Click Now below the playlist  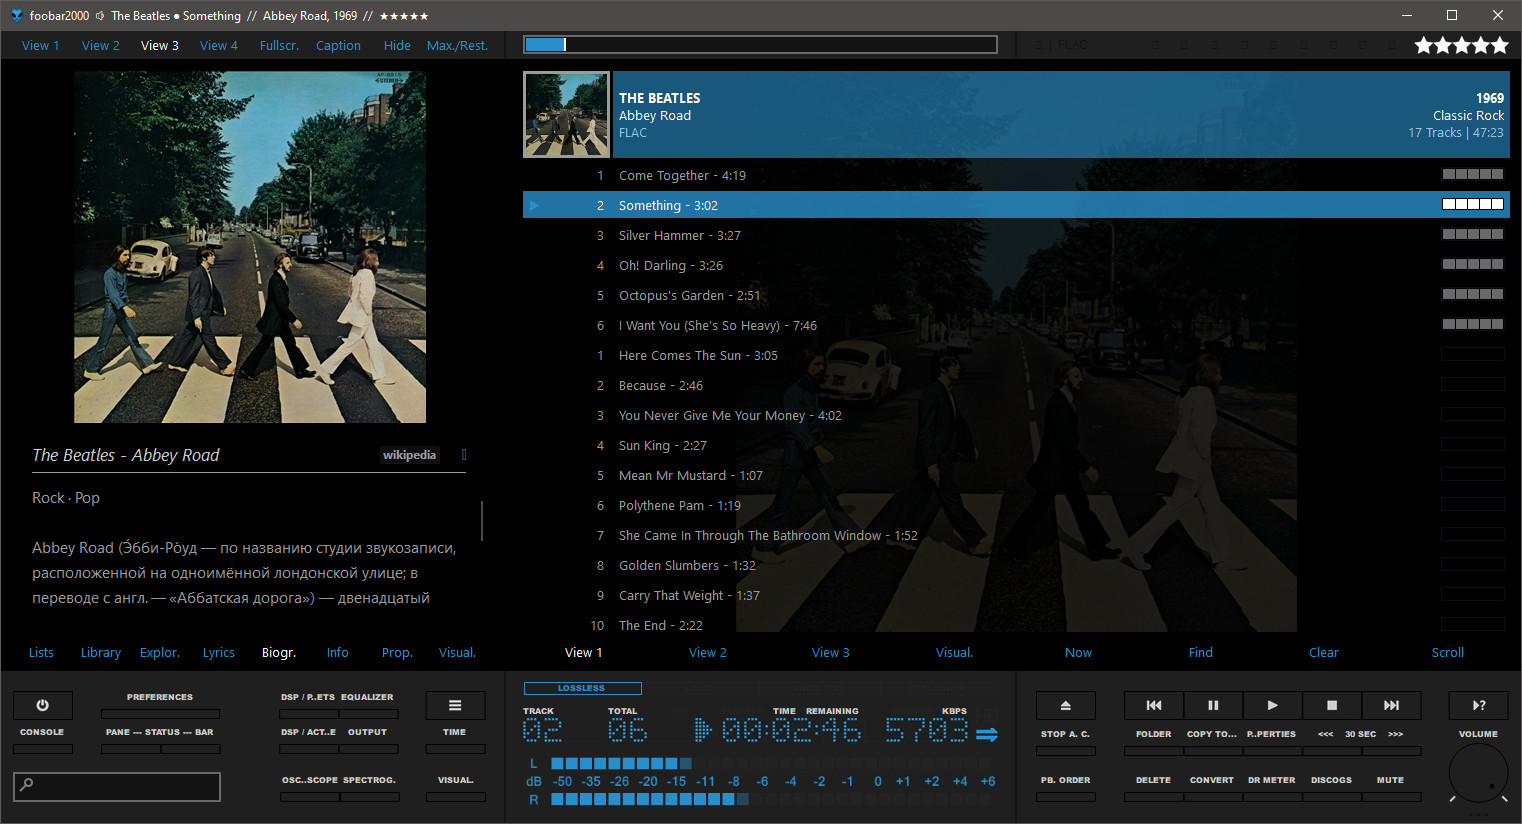(x=1078, y=652)
